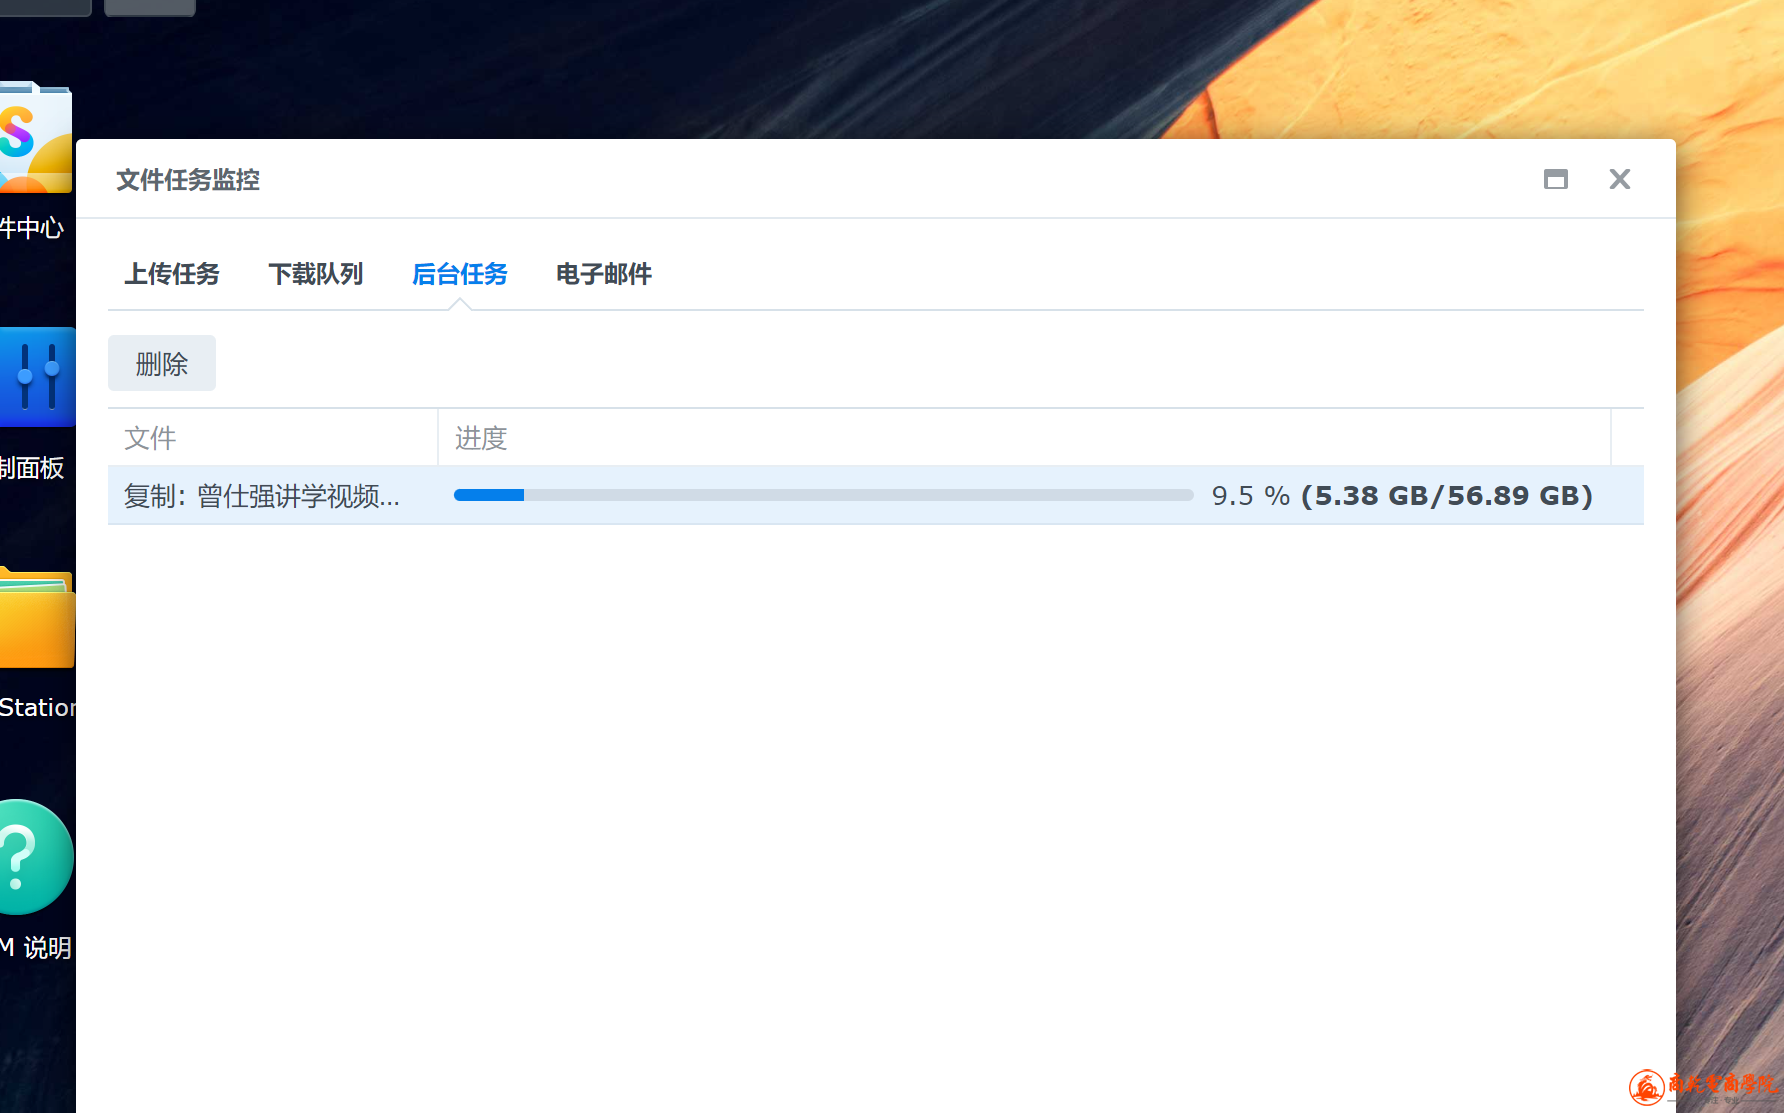
Task: Click the 进度 column header
Action: point(481,438)
